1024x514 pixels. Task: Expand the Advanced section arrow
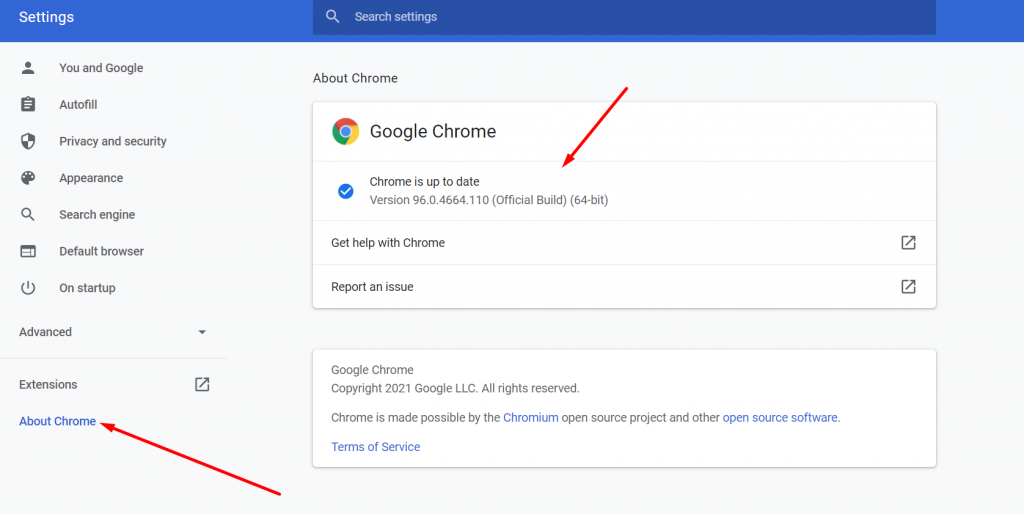click(x=202, y=332)
